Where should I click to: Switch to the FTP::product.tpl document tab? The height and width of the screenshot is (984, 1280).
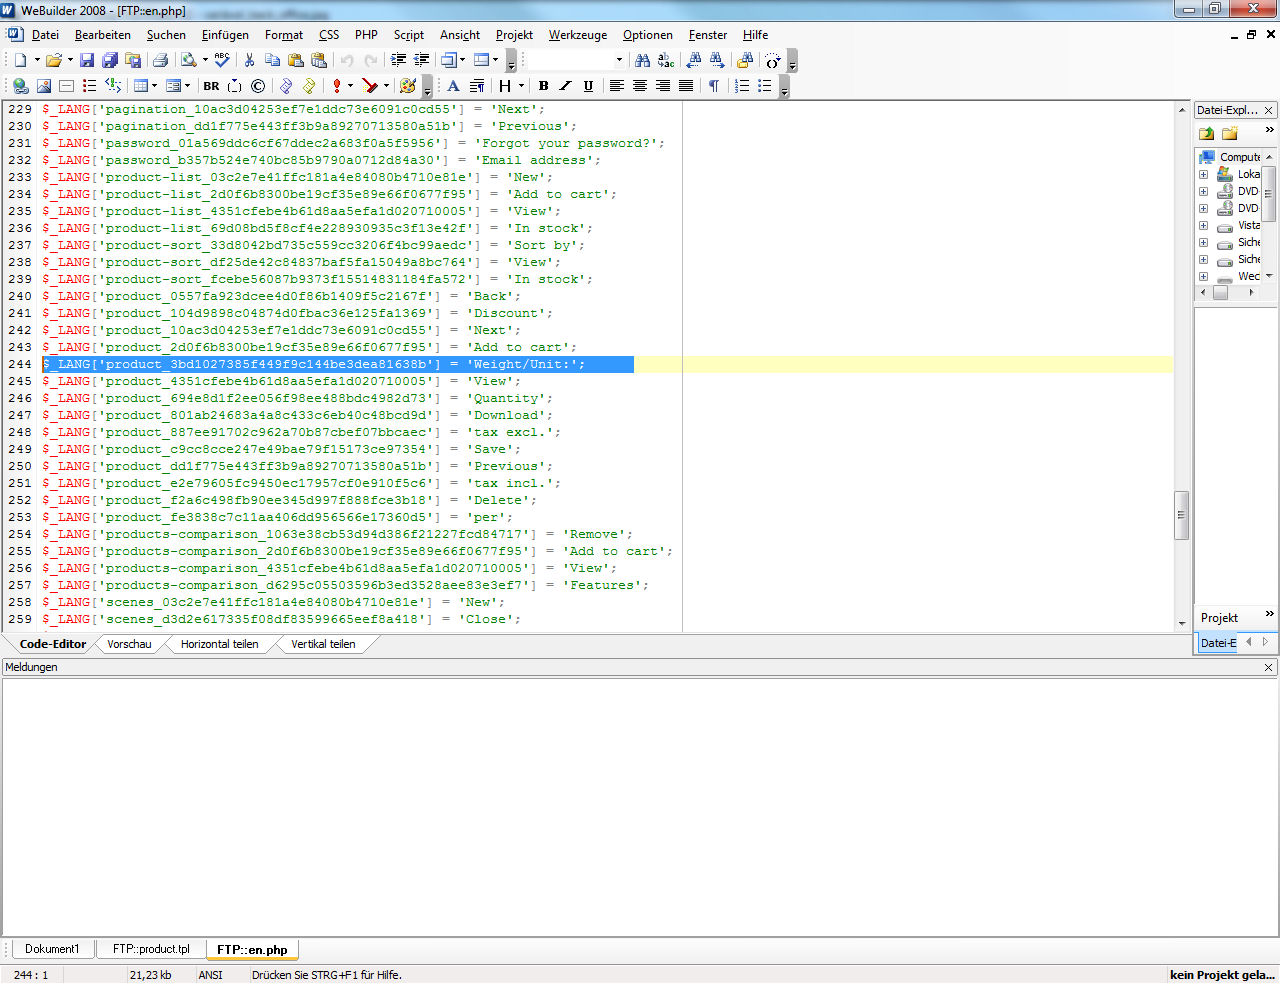click(x=151, y=949)
